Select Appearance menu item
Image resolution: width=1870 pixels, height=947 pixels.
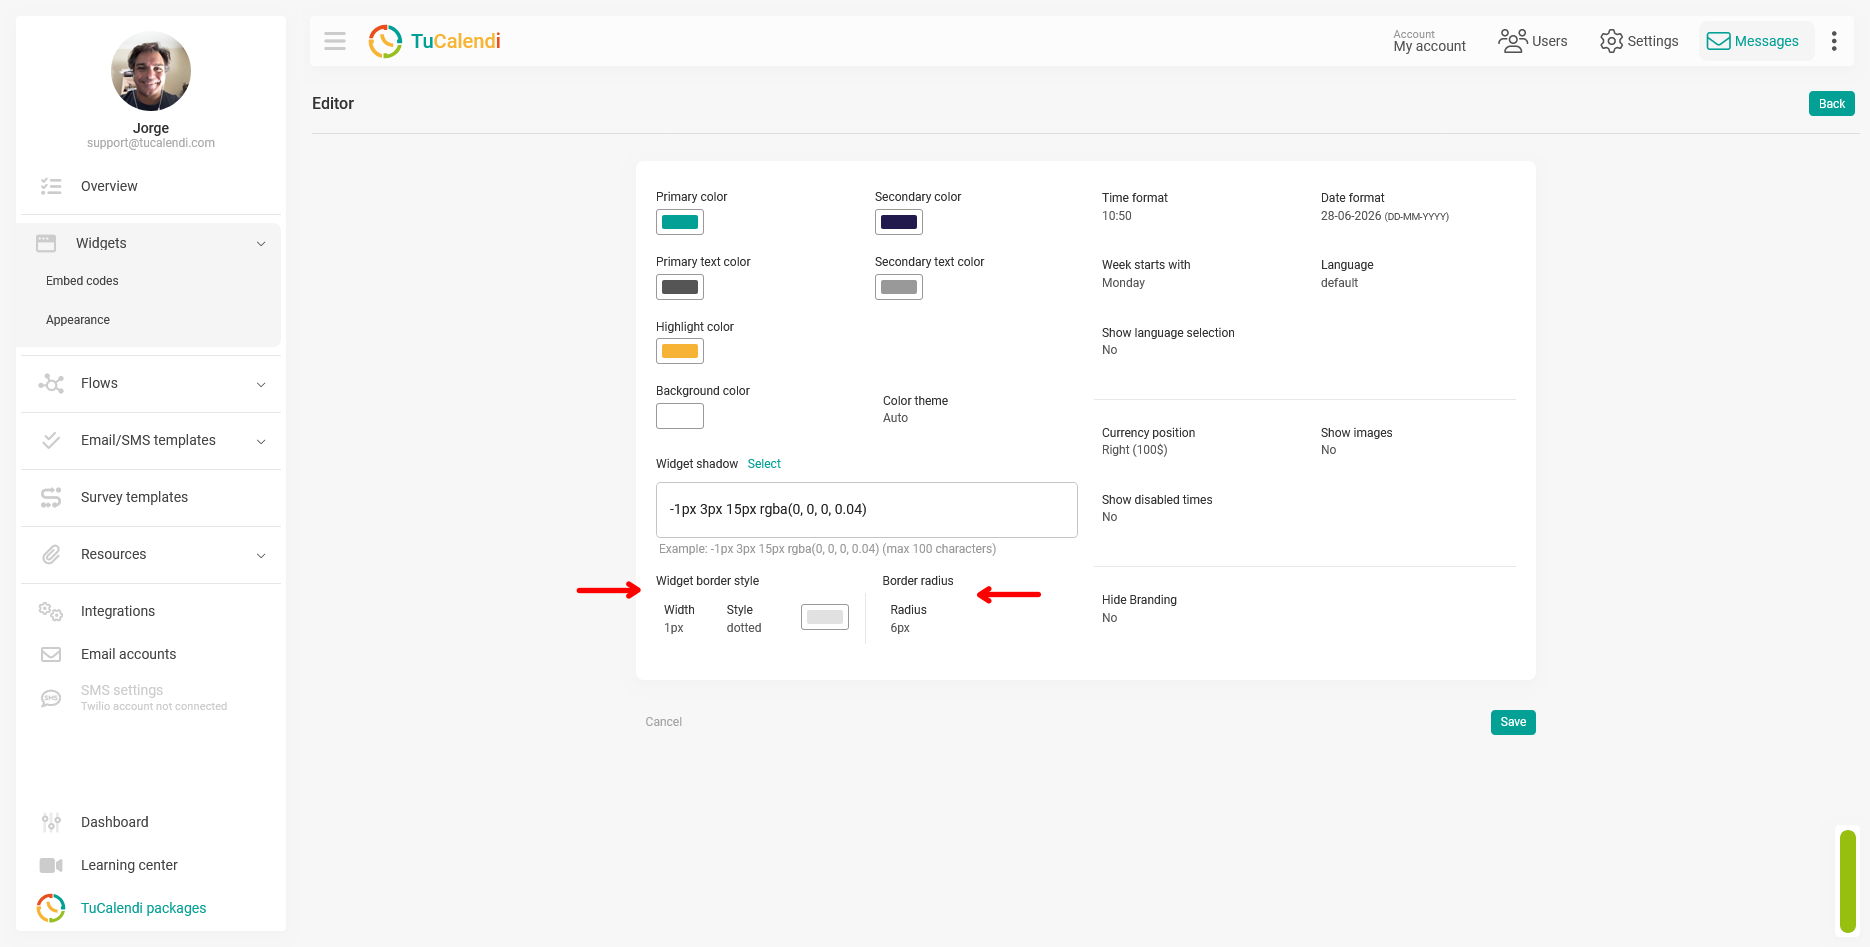[x=78, y=320]
